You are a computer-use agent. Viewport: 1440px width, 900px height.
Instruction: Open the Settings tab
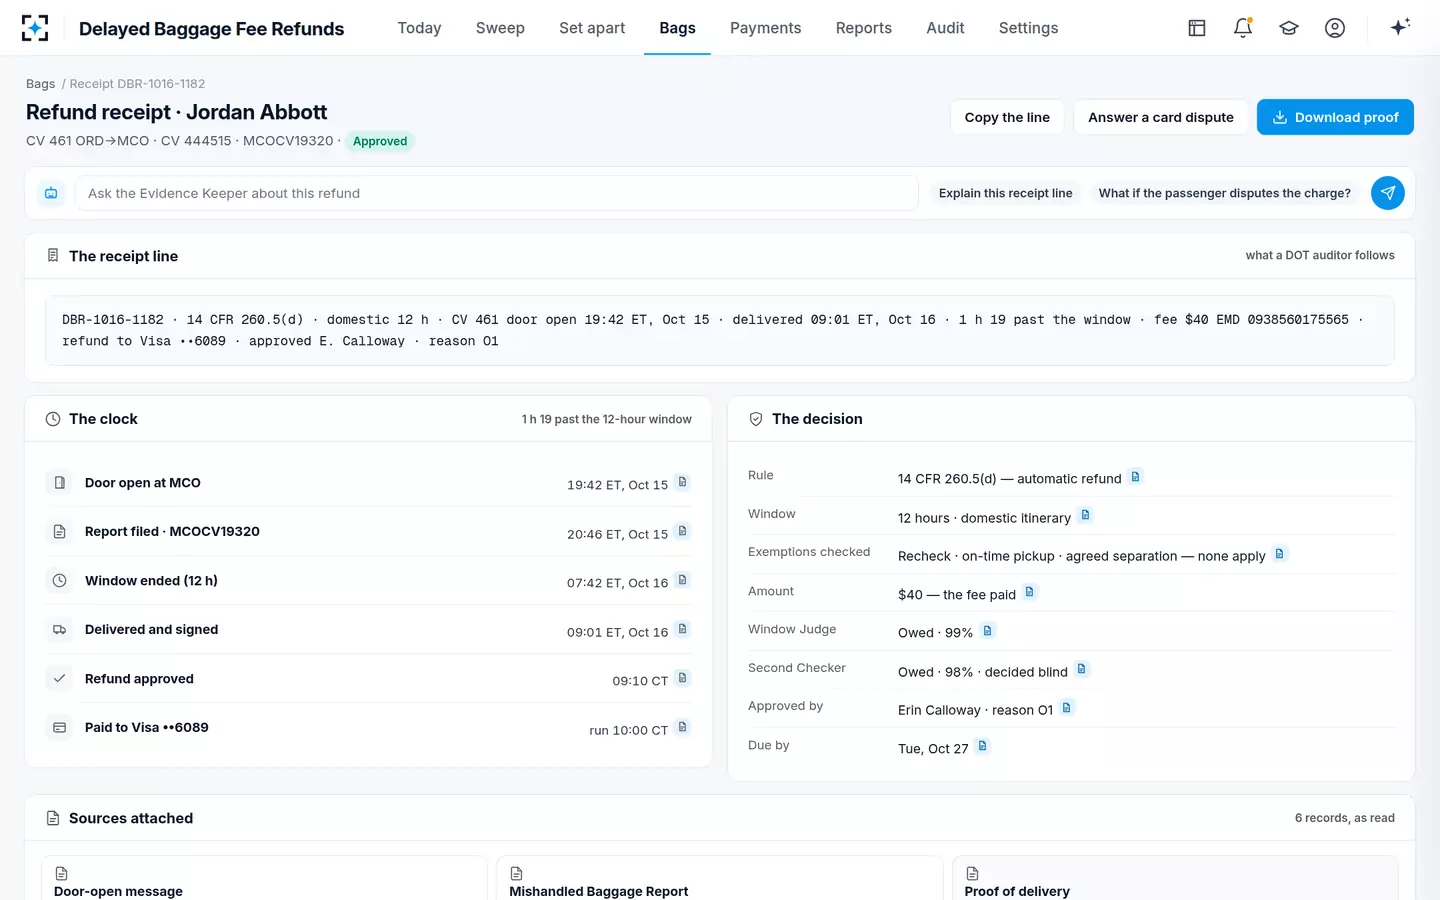pyautogui.click(x=1028, y=28)
